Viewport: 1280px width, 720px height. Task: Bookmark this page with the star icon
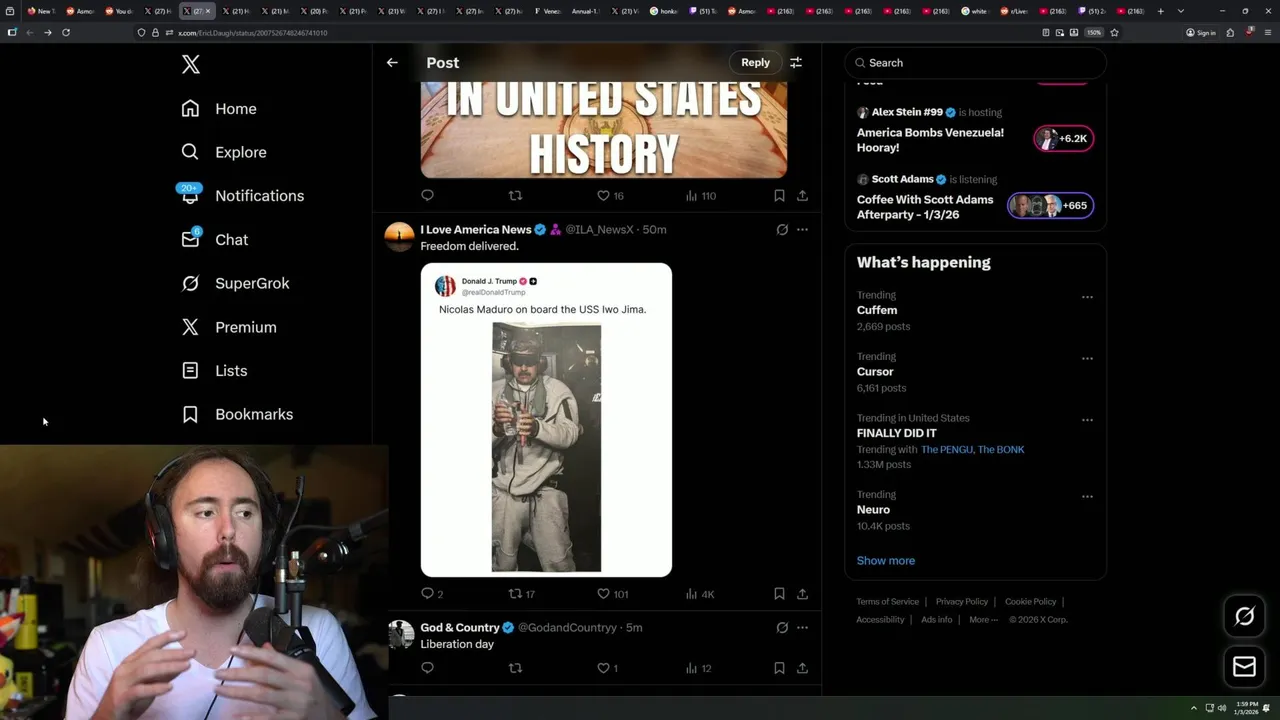pos(1114,32)
